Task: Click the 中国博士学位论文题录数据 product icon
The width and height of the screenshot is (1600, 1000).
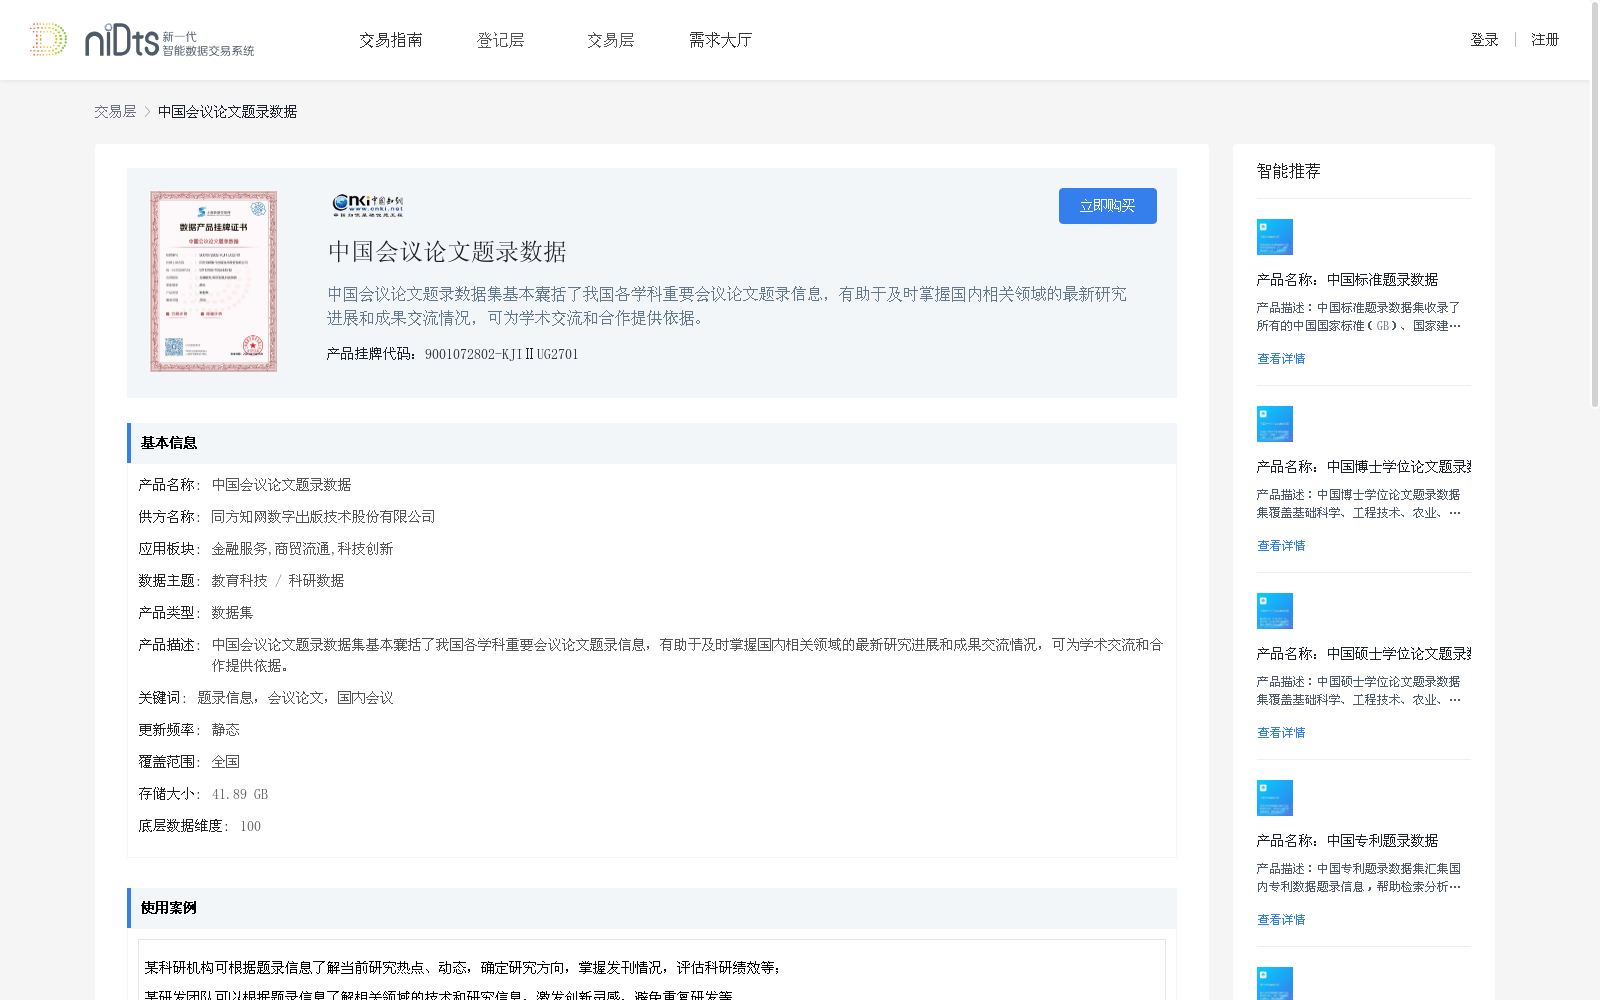Action: [x=1275, y=424]
